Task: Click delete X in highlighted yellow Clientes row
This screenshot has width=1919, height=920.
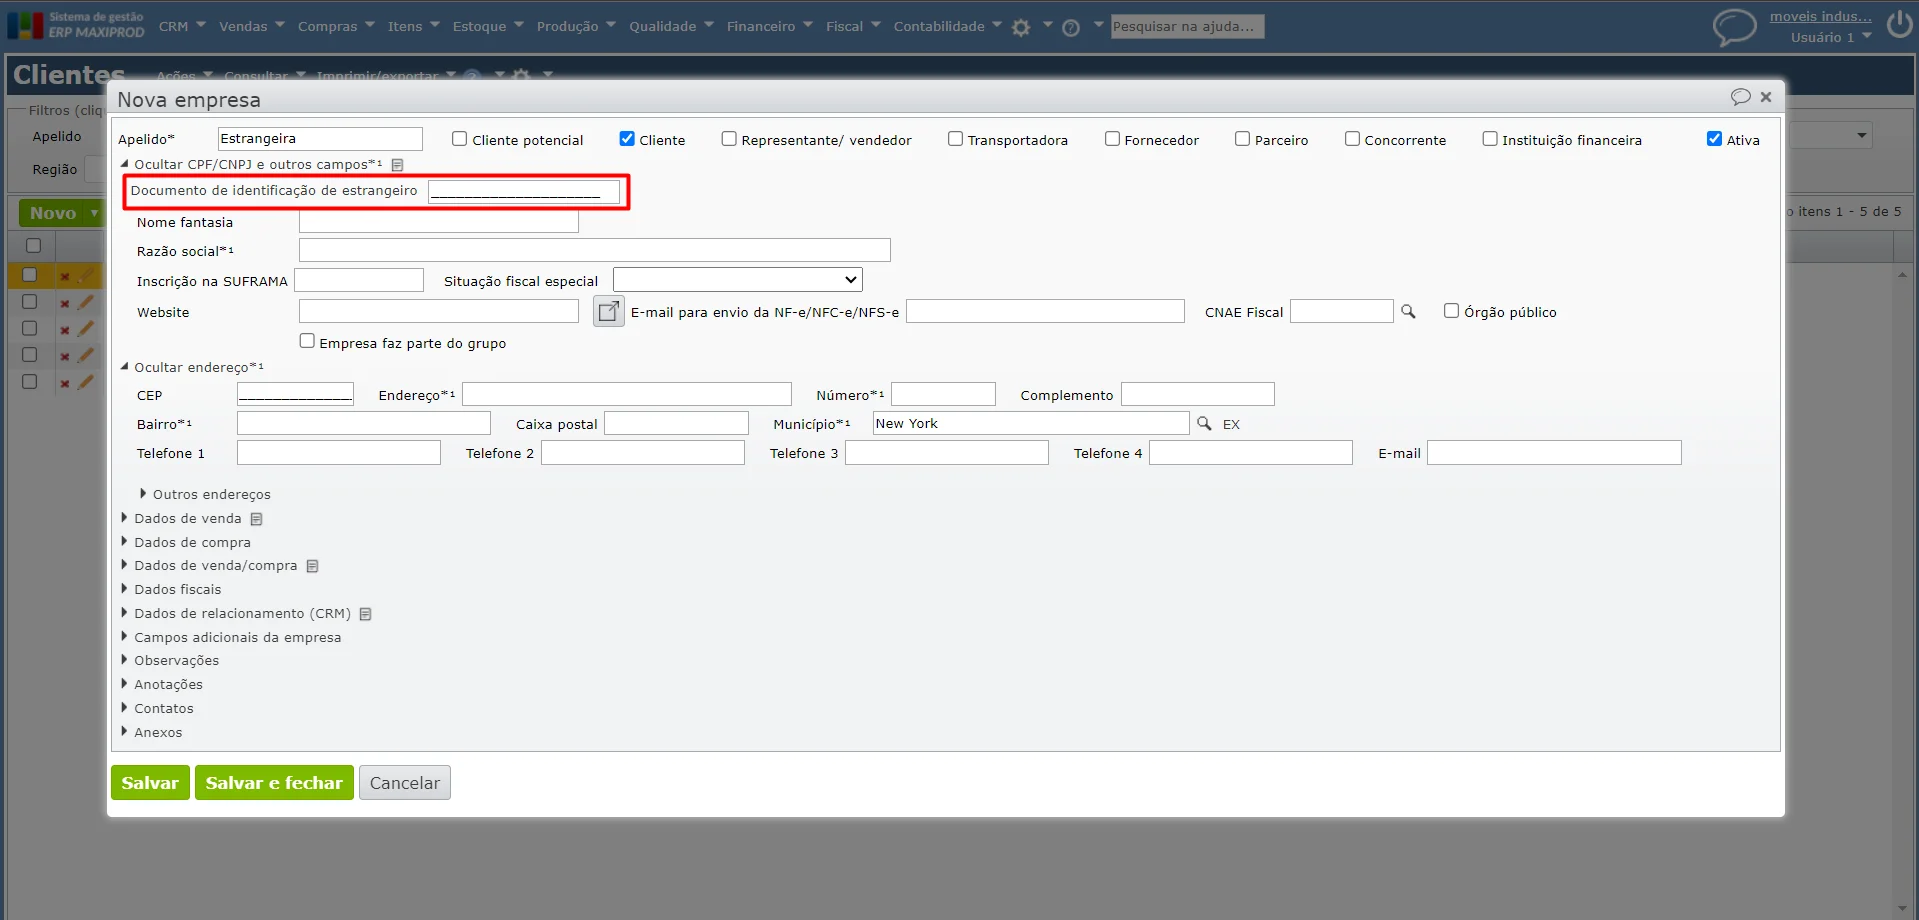Action: pos(64,277)
